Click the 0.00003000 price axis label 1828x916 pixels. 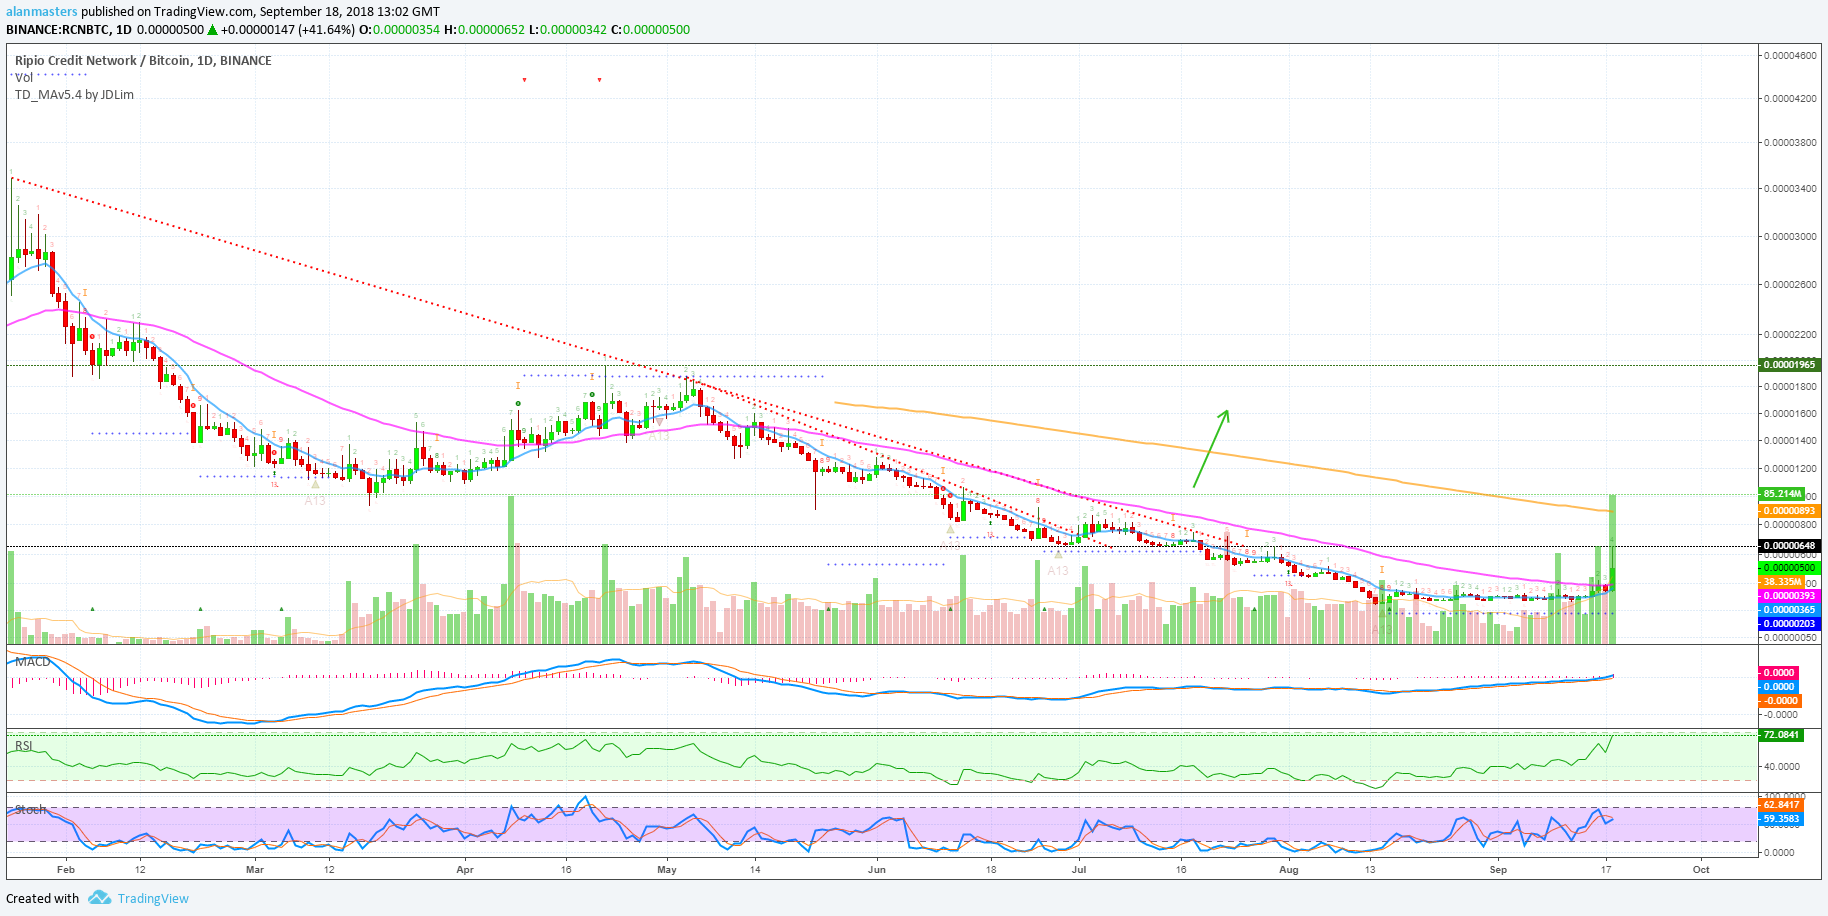(x=1790, y=237)
